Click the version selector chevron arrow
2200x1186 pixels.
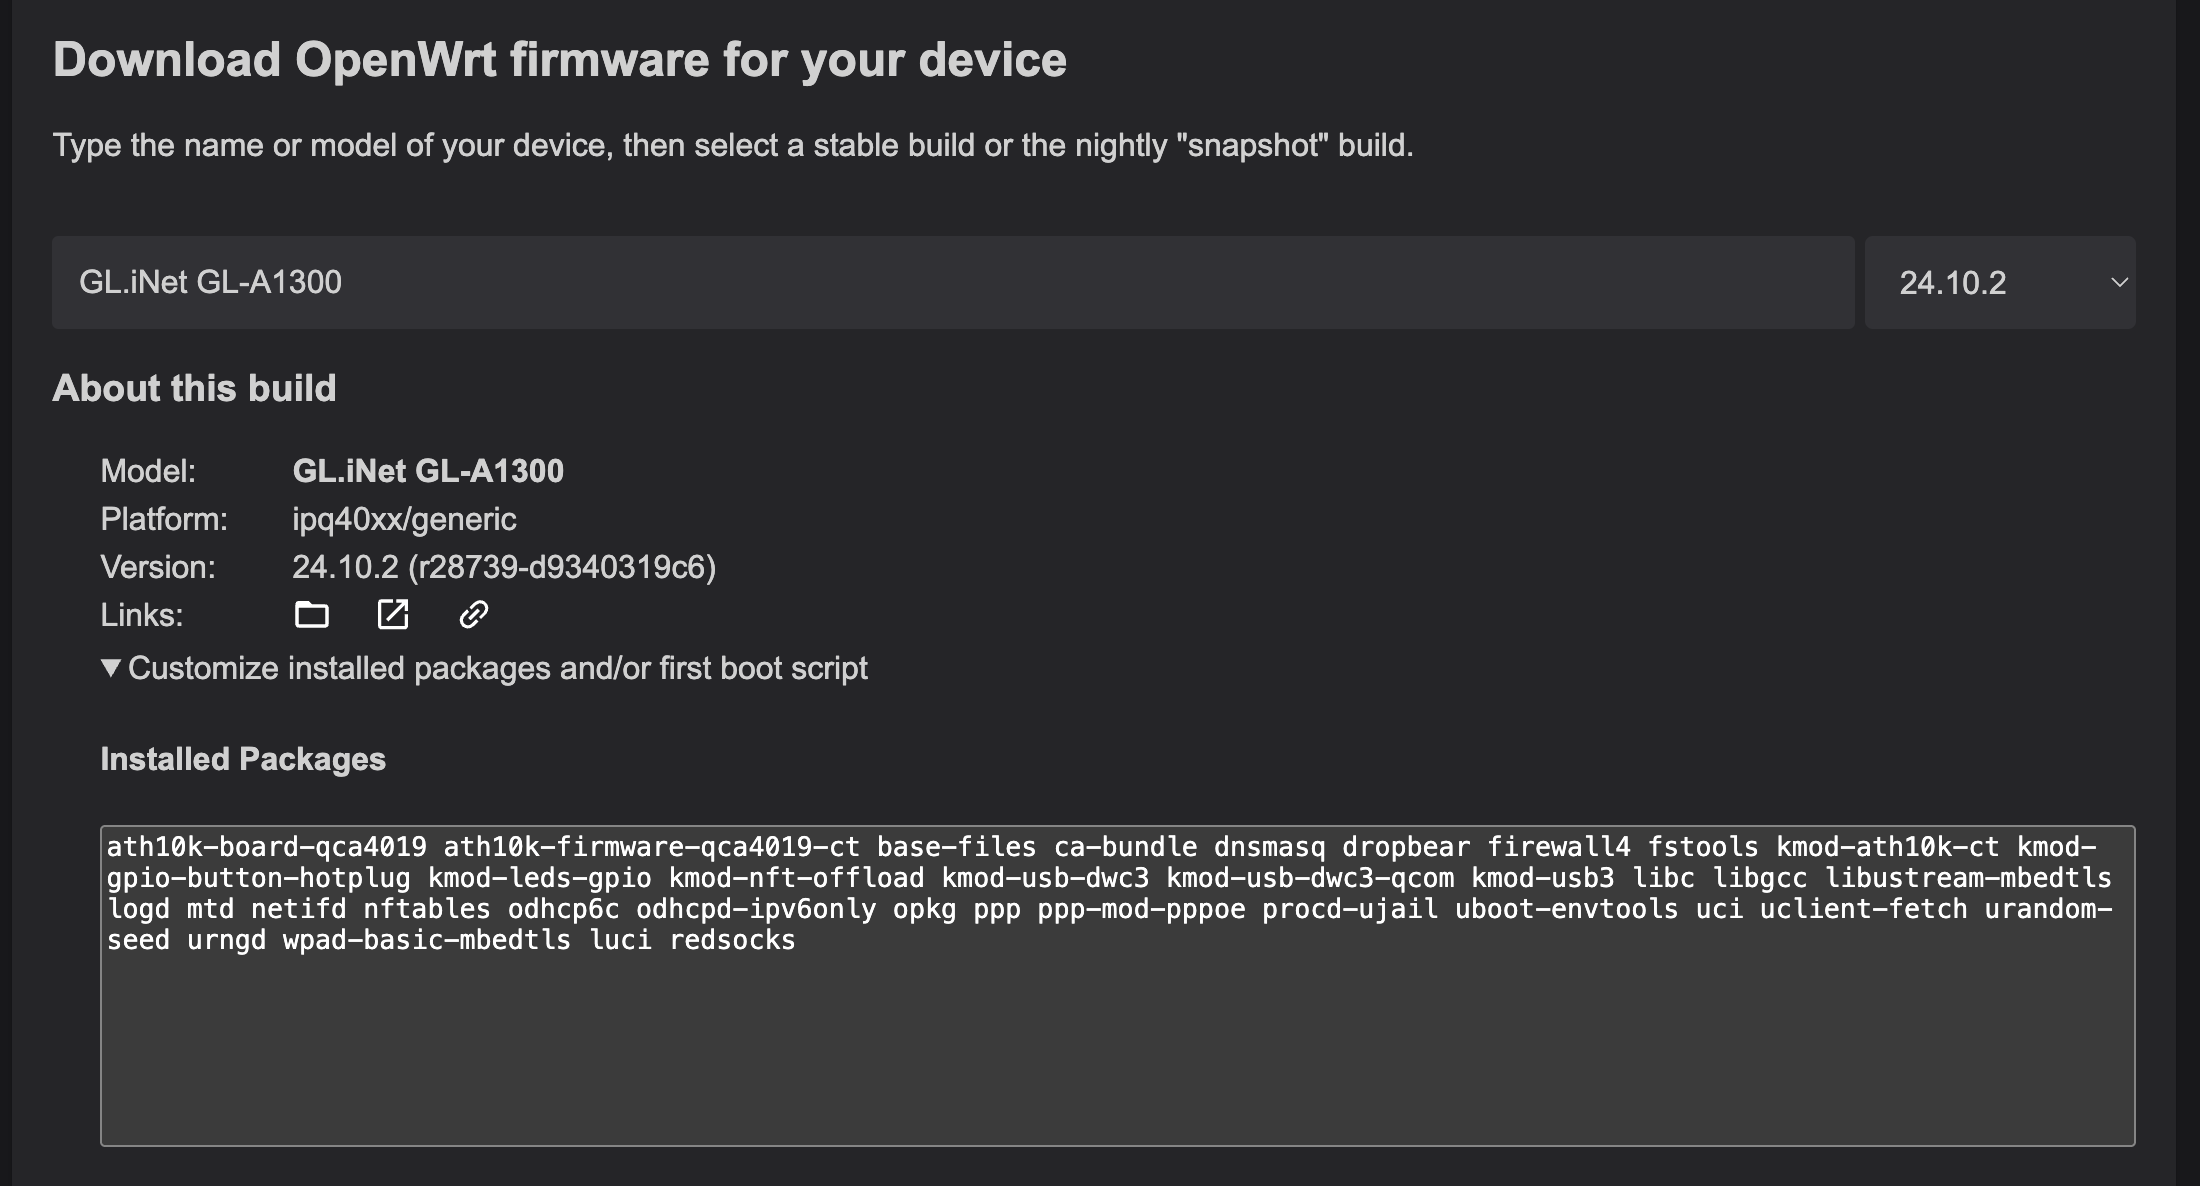(2118, 283)
